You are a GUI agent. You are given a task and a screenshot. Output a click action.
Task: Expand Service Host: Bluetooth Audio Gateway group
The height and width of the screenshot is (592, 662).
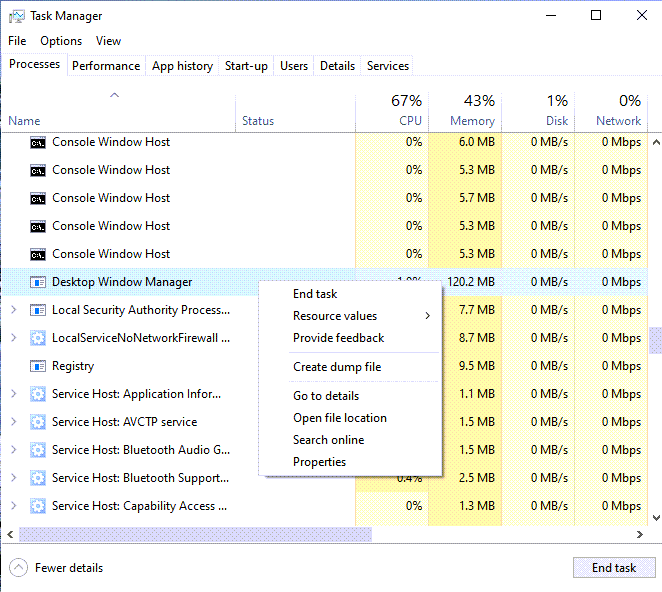(x=13, y=450)
